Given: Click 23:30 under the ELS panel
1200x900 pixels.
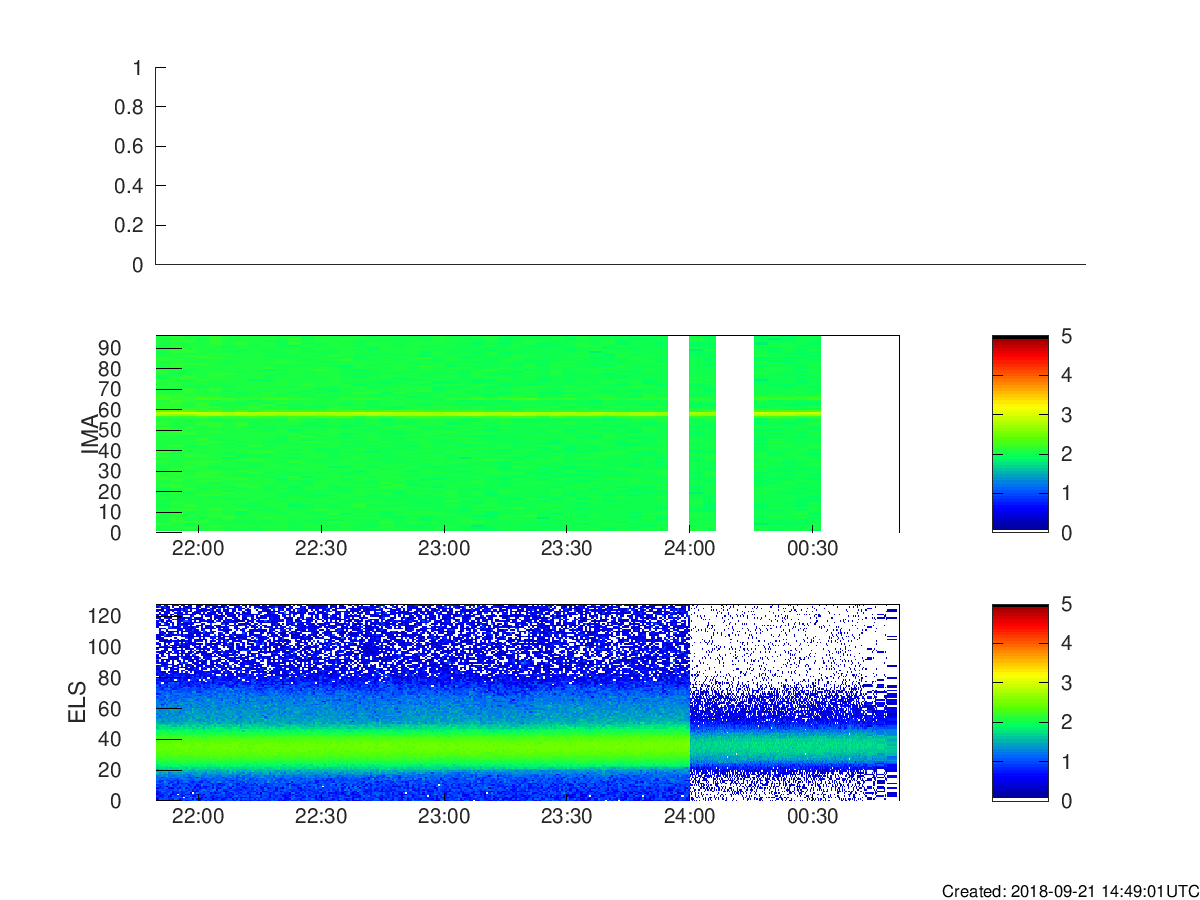Looking at the screenshot, I should (567, 817).
